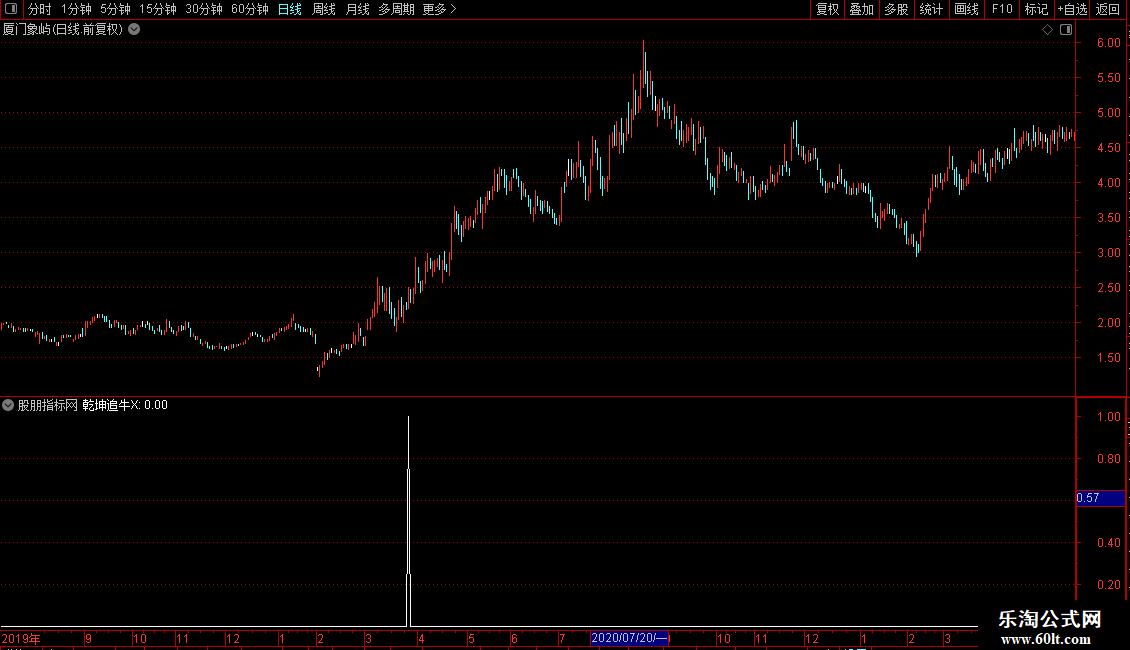The image size is (1130, 650).
Task: Click the 1.00 indicator axis label
Action: coord(1108,417)
